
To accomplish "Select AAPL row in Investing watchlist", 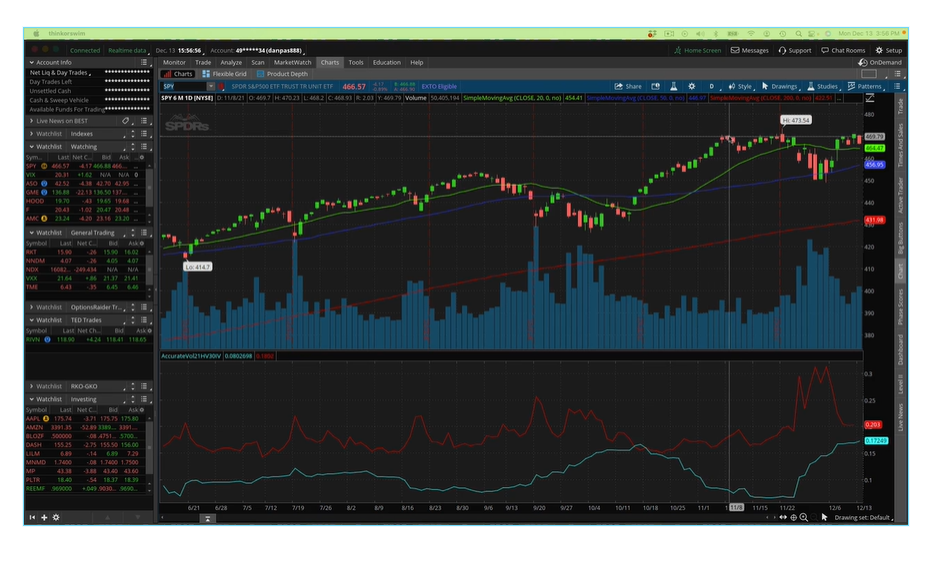I will click(x=85, y=419).
